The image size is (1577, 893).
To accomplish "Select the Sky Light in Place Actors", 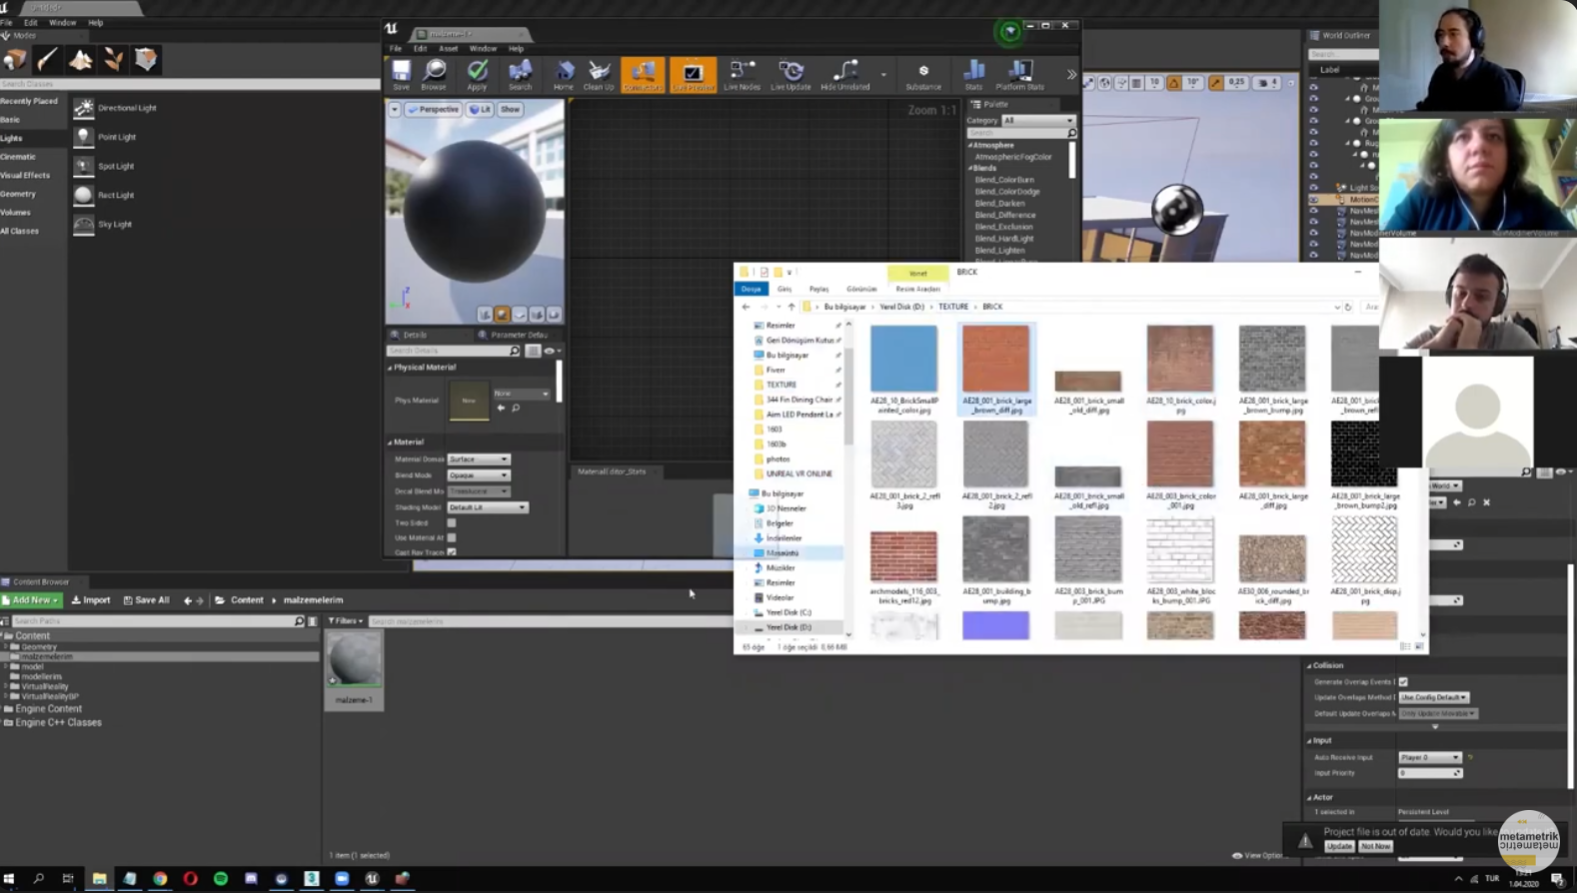I will [x=115, y=224].
